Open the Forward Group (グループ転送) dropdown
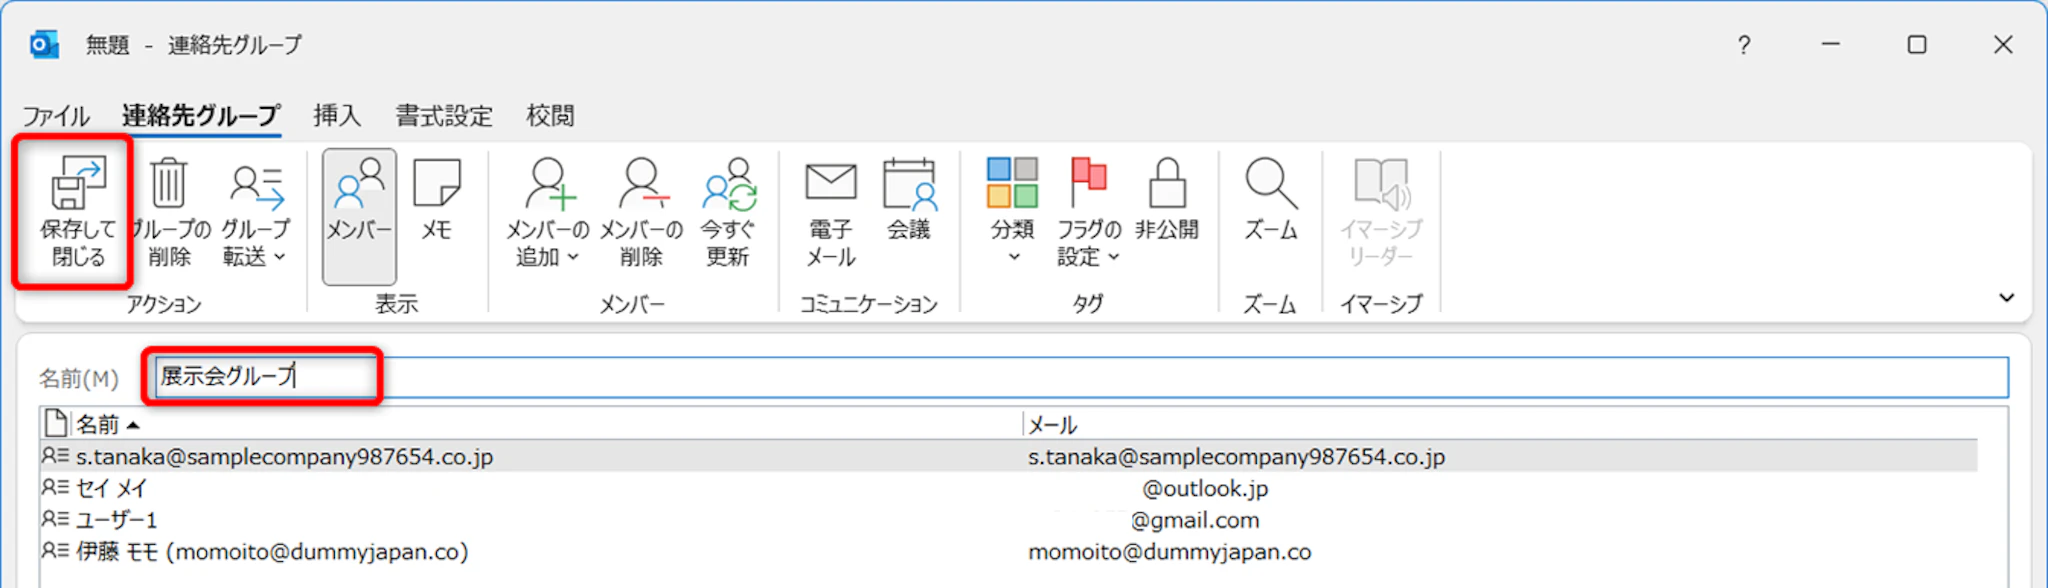Screen dimensions: 2048x588 point(256,215)
